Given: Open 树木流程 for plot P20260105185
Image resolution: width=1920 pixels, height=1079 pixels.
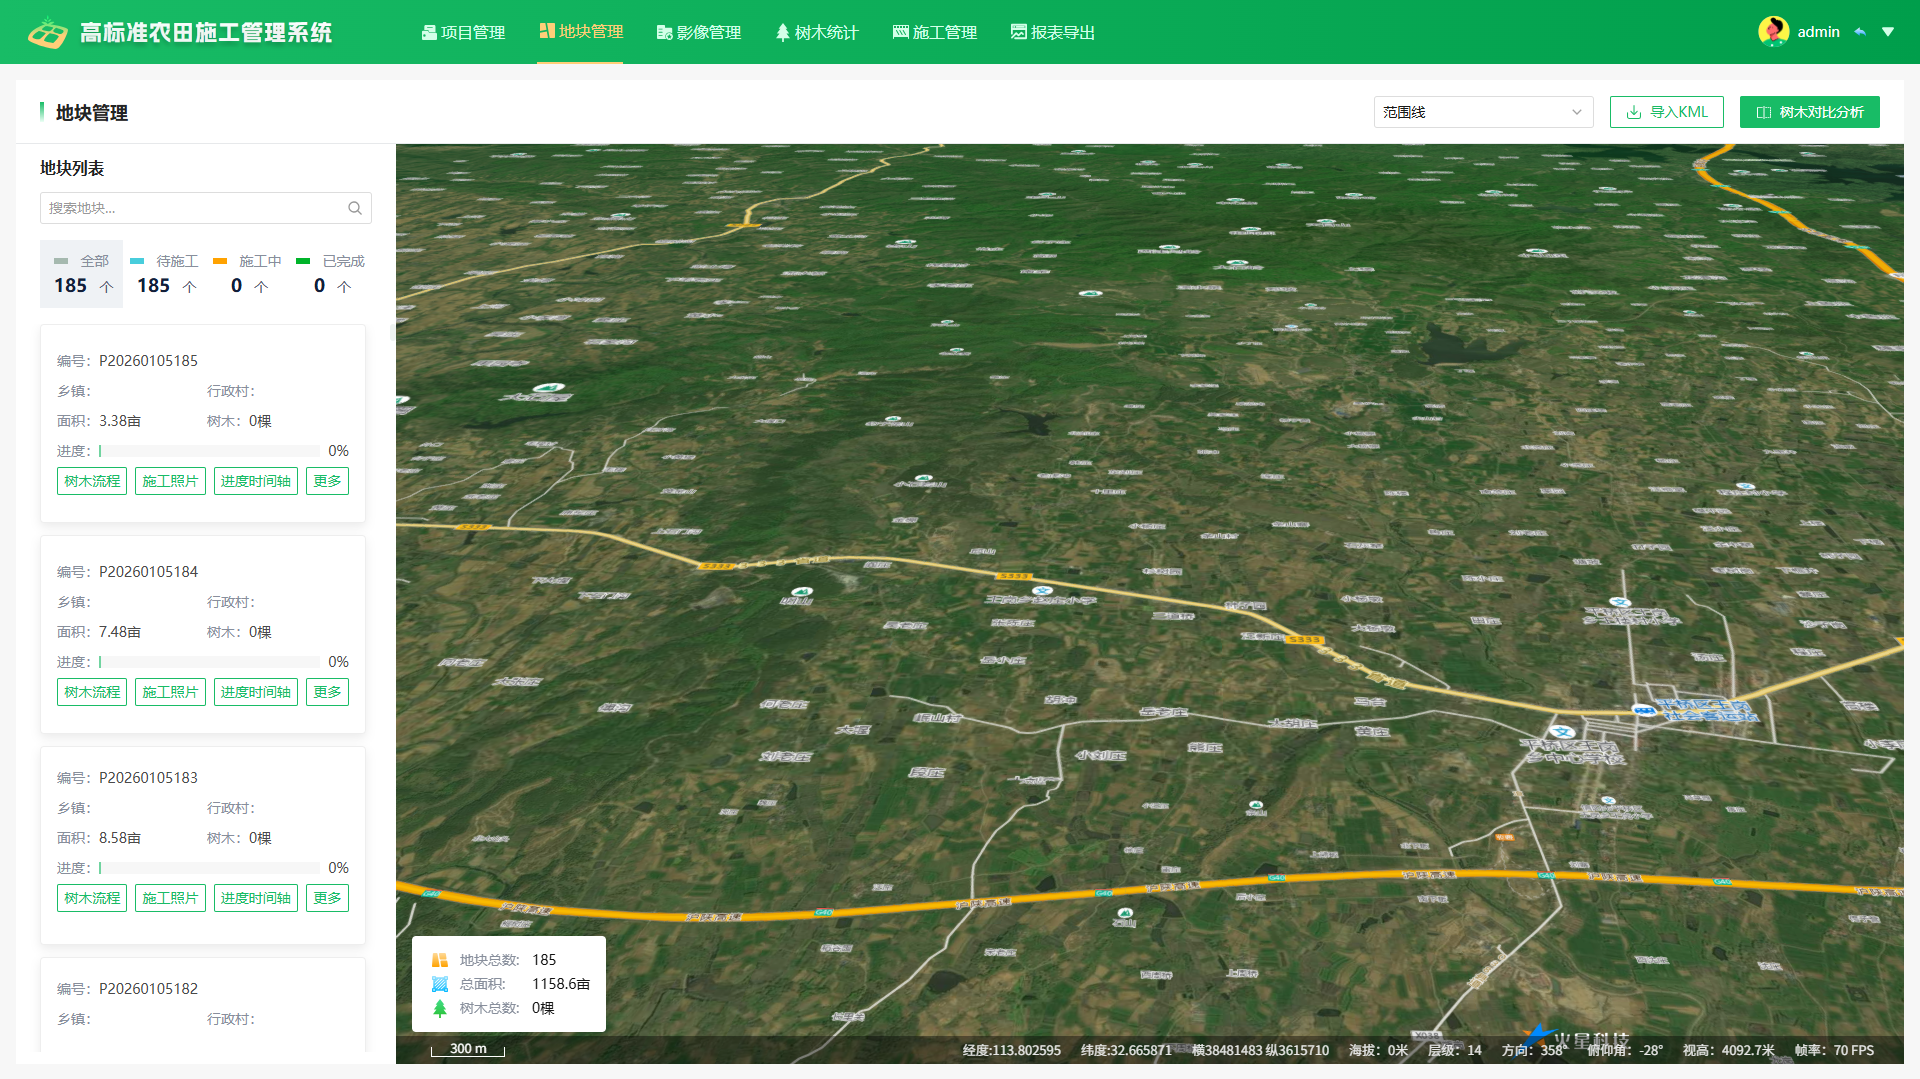Looking at the screenshot, I should [x=92, y=481].
